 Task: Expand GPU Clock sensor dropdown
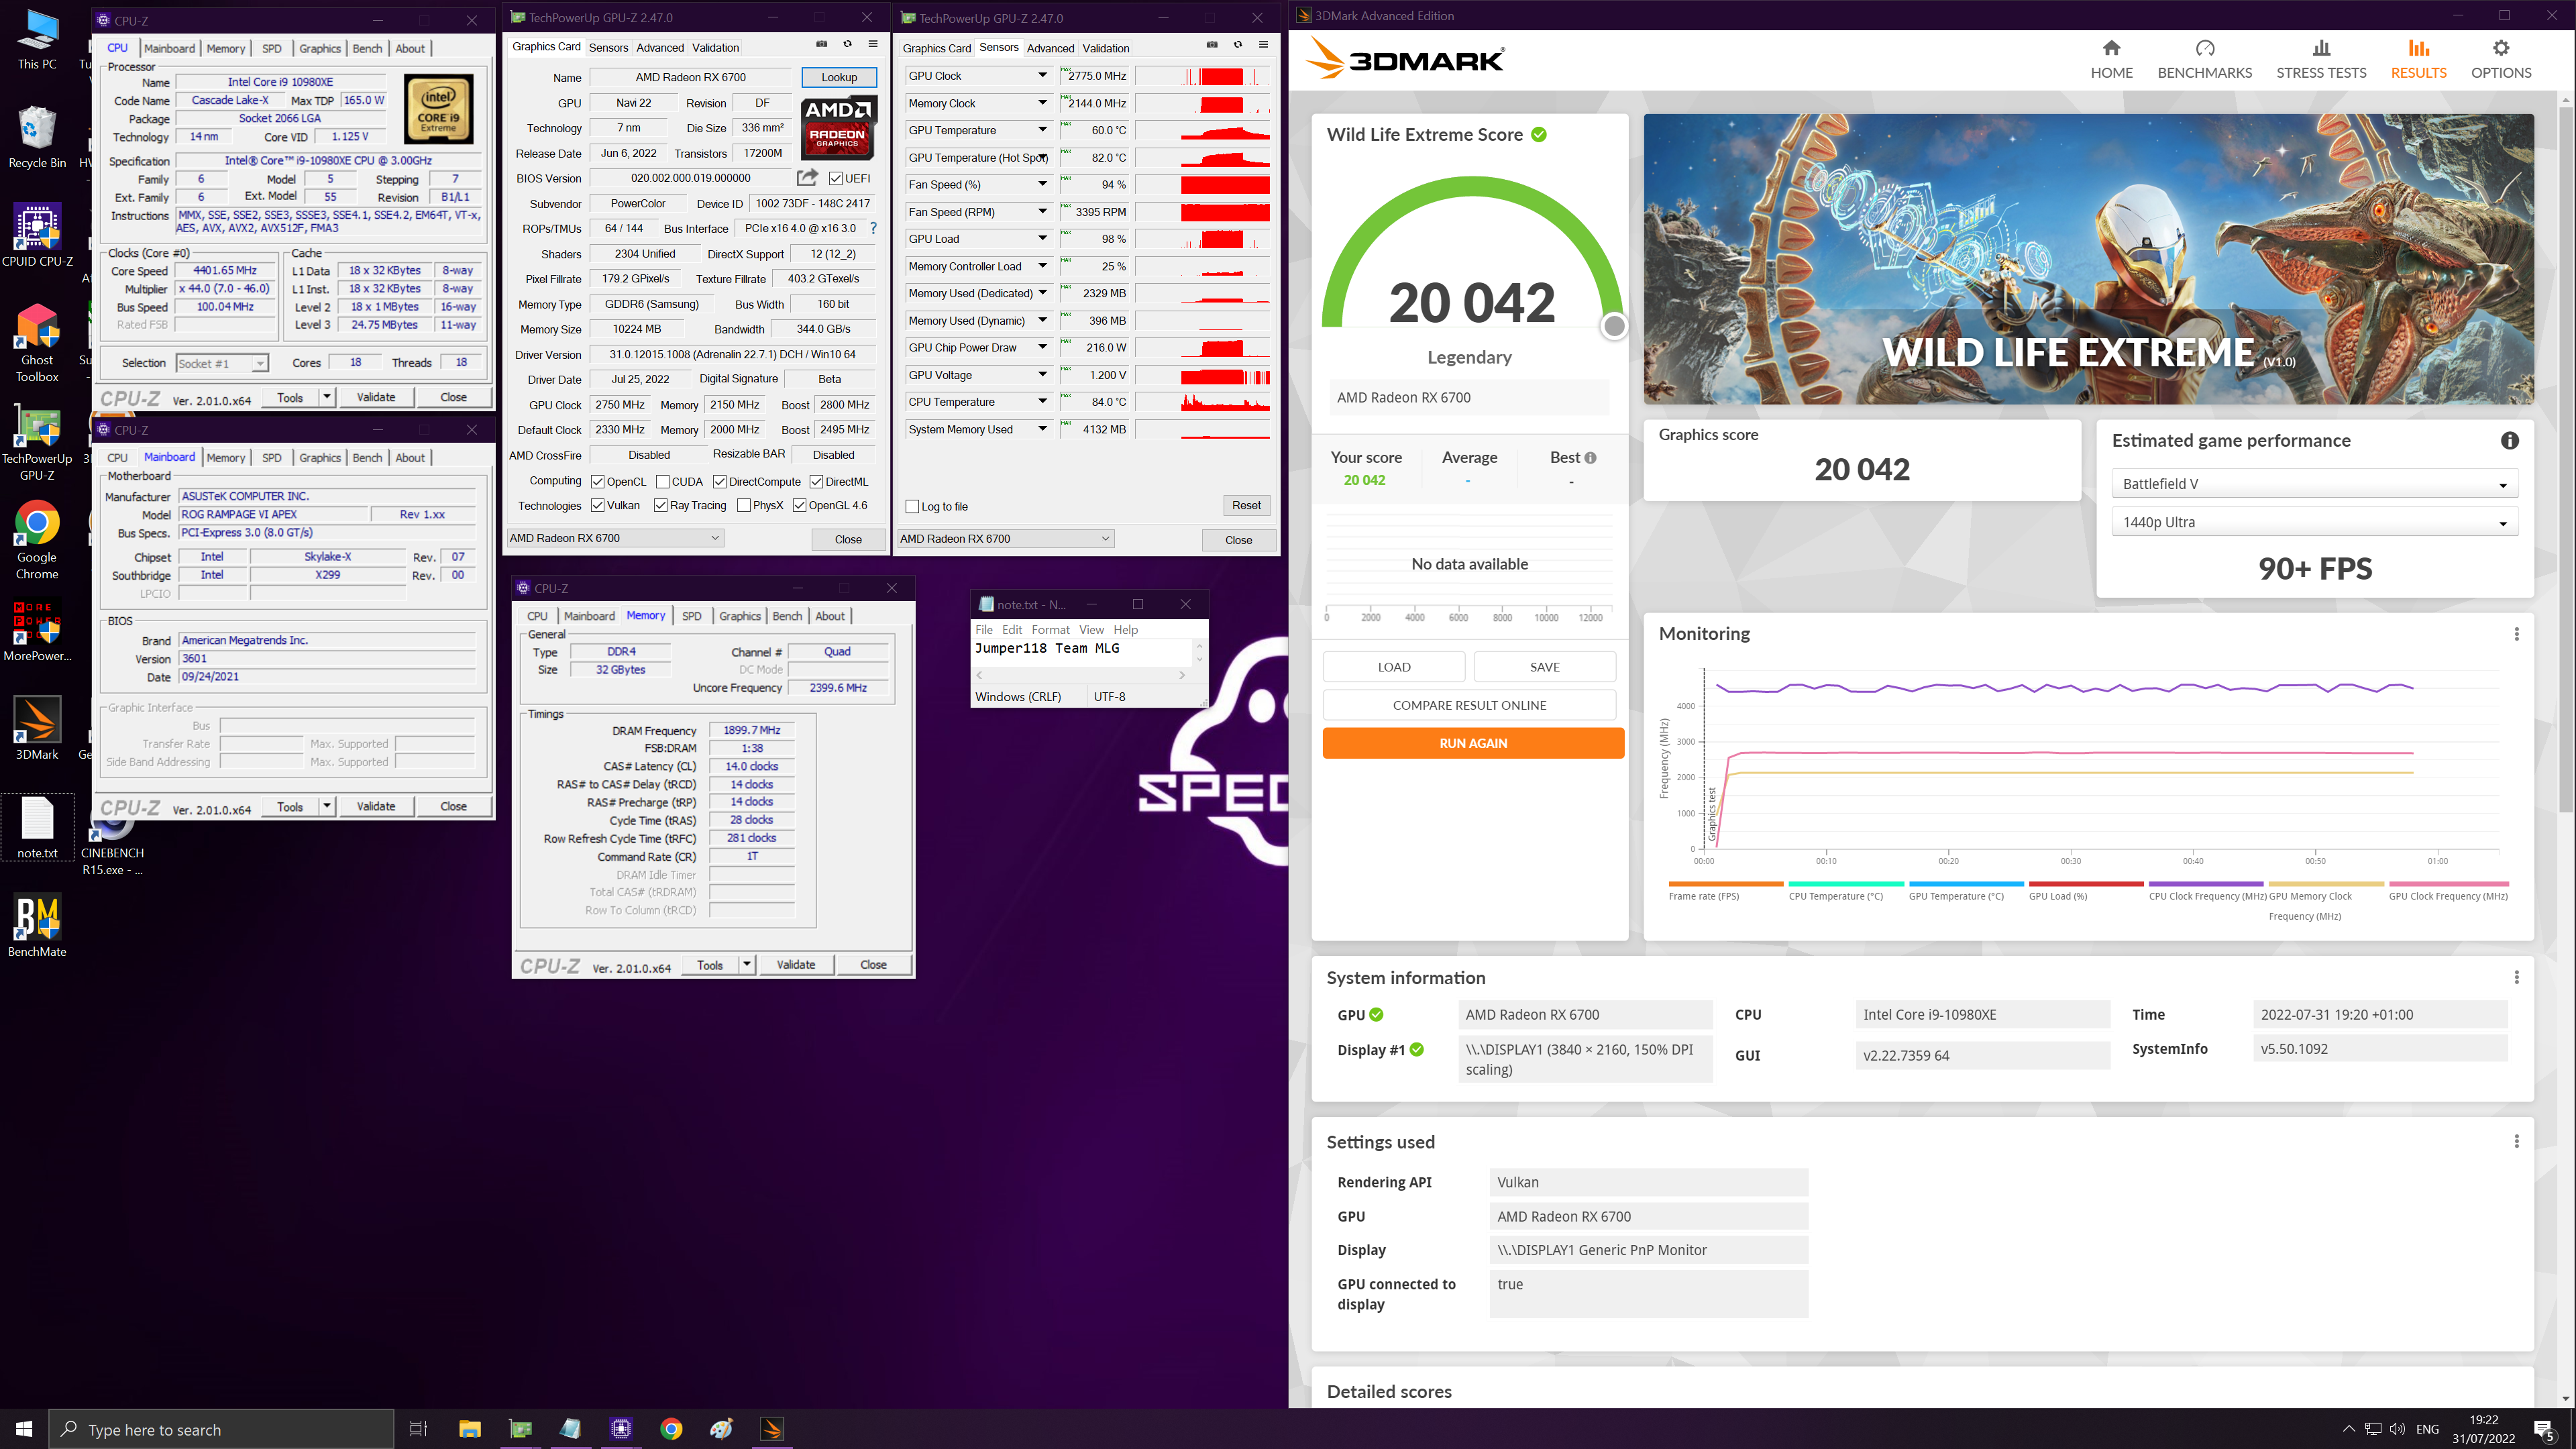tap(1042, 75)
